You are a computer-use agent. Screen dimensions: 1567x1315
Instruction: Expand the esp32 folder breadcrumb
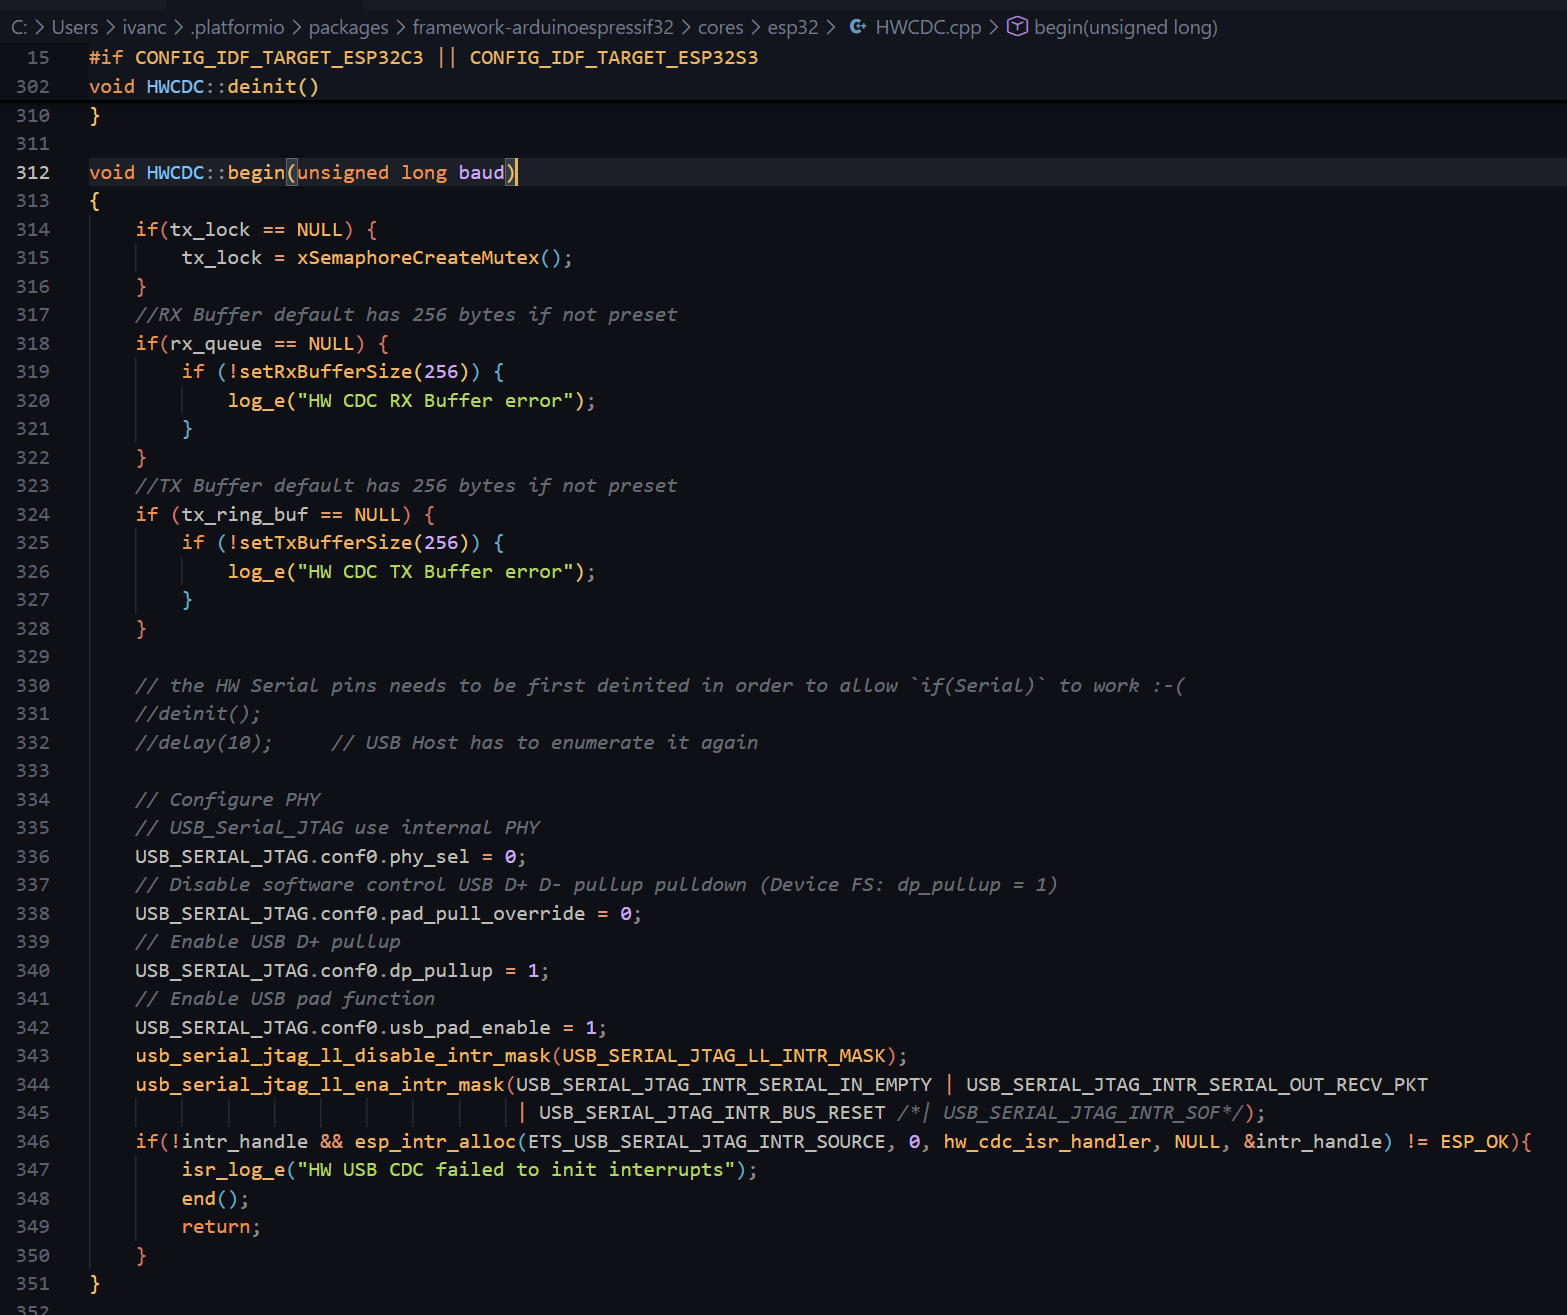click(x=792, y=27)
